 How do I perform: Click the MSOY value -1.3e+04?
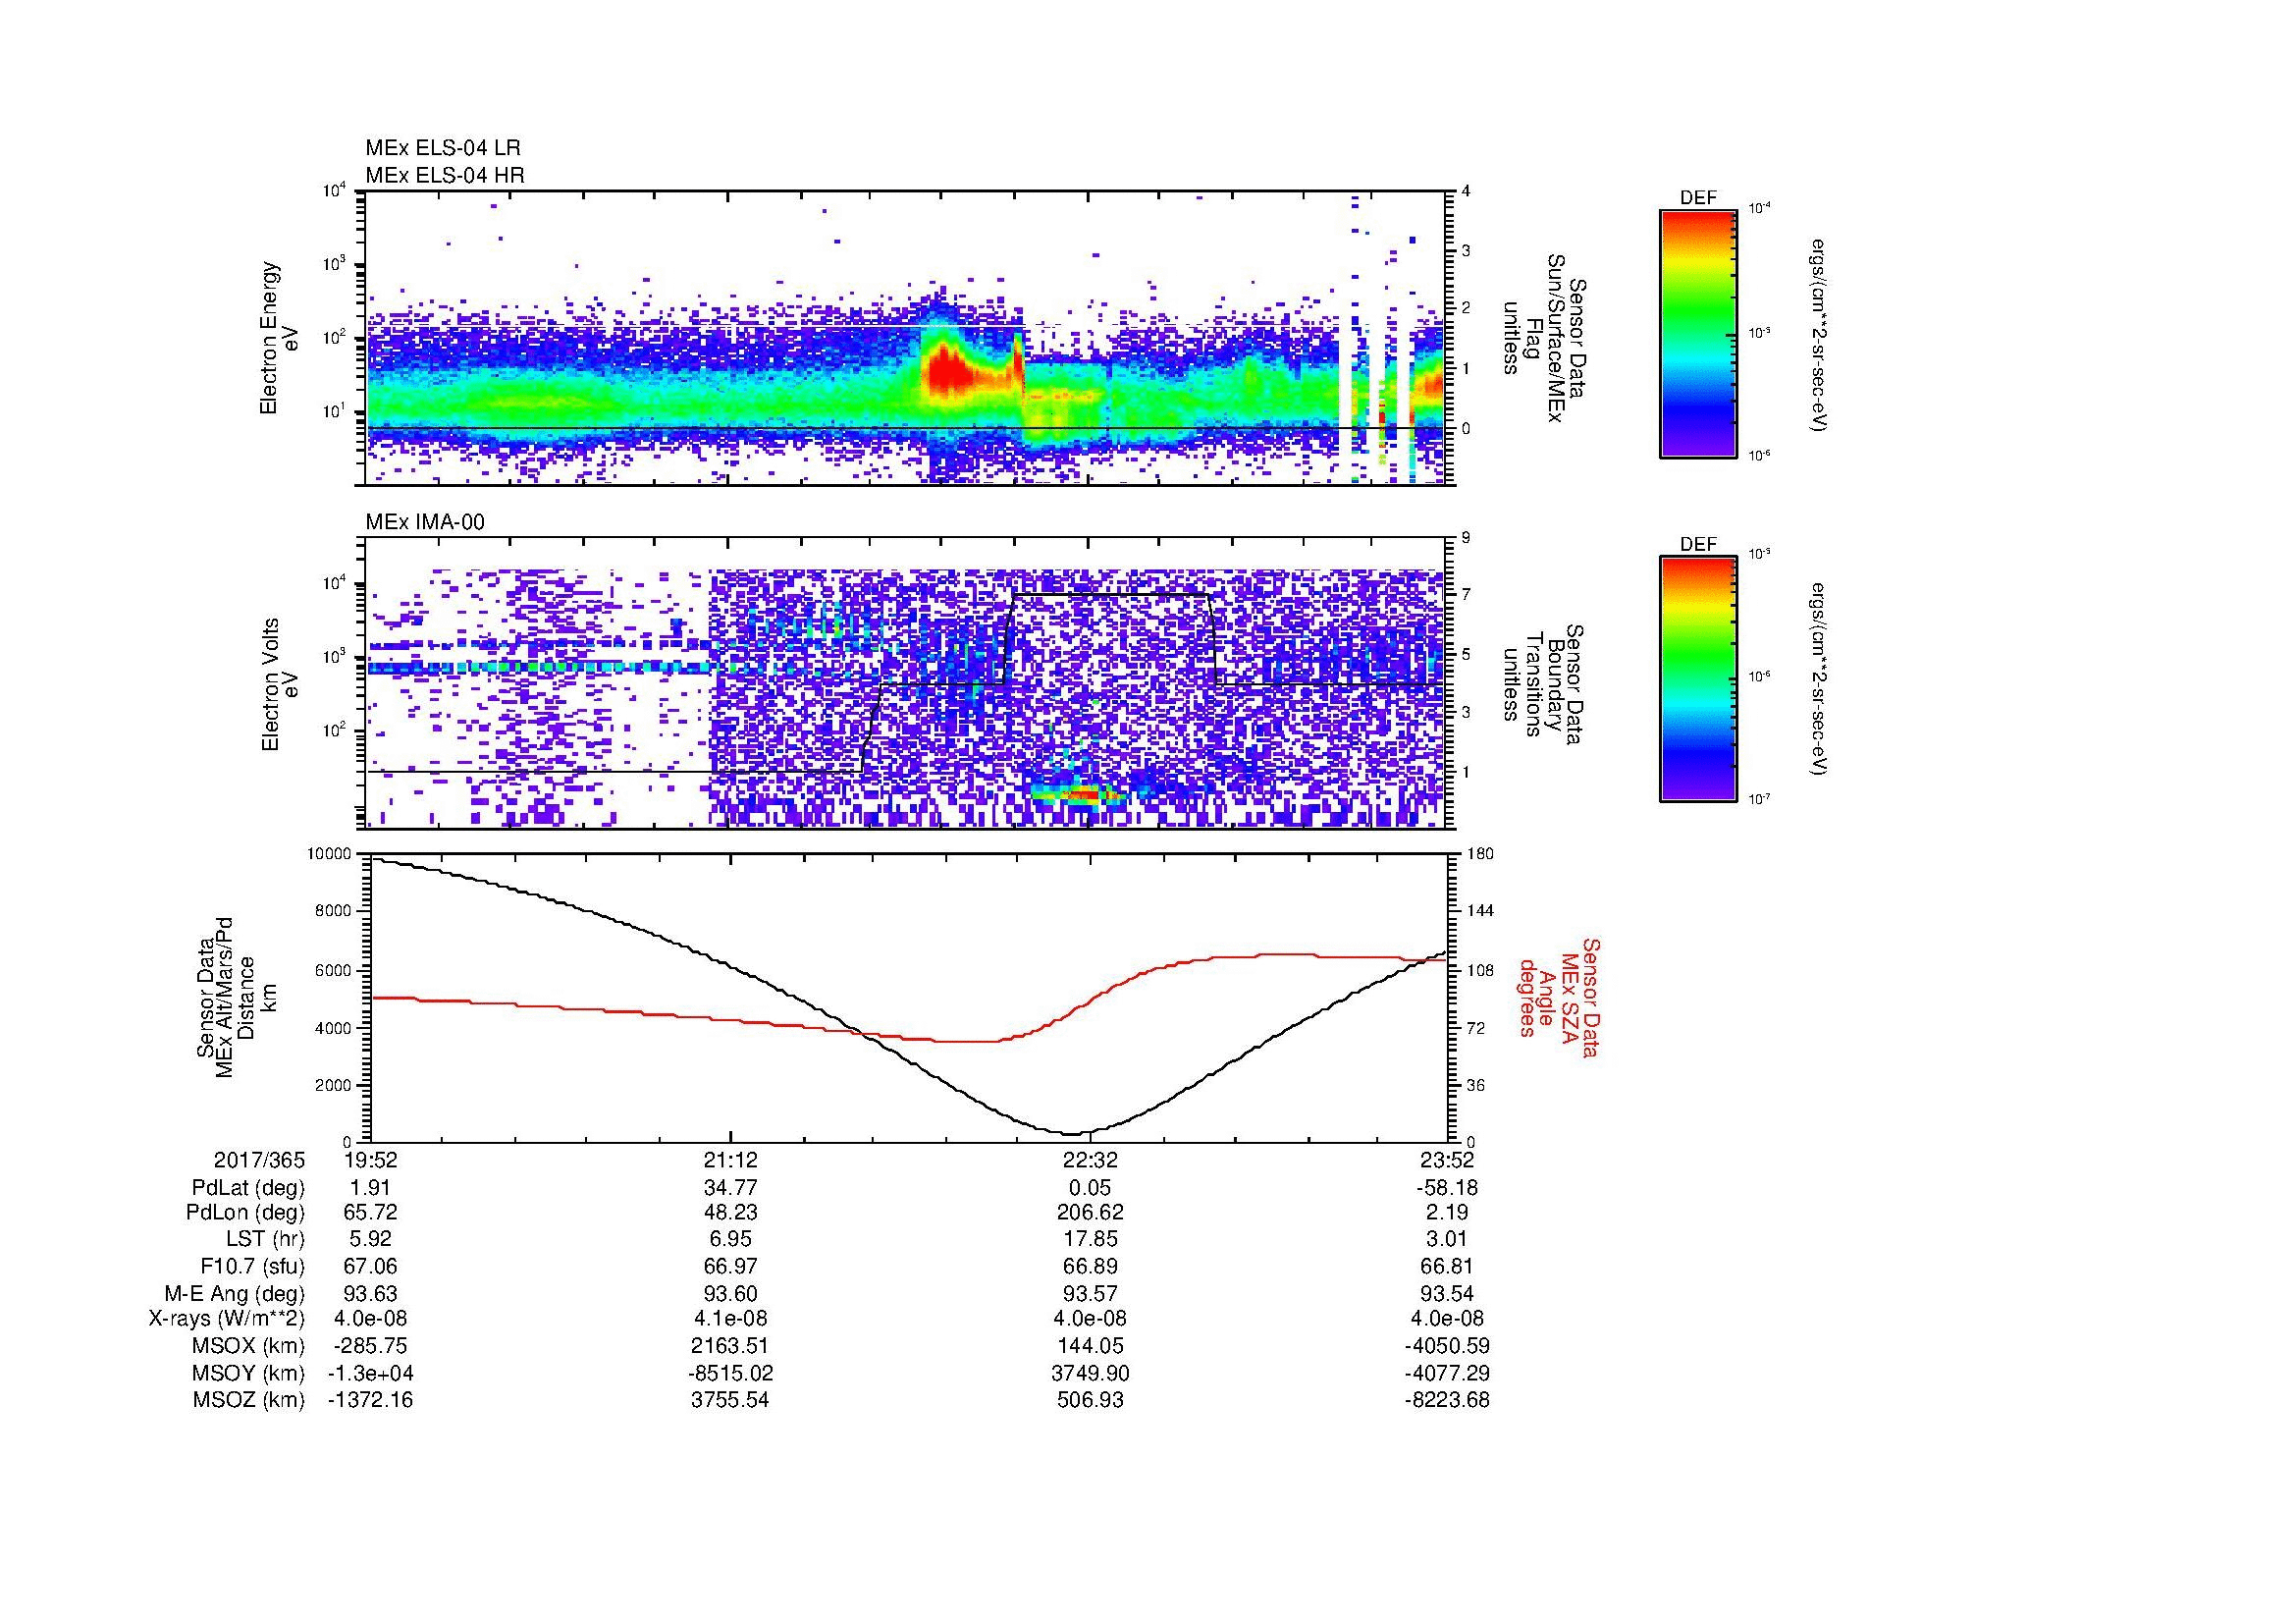point(371,1374)
